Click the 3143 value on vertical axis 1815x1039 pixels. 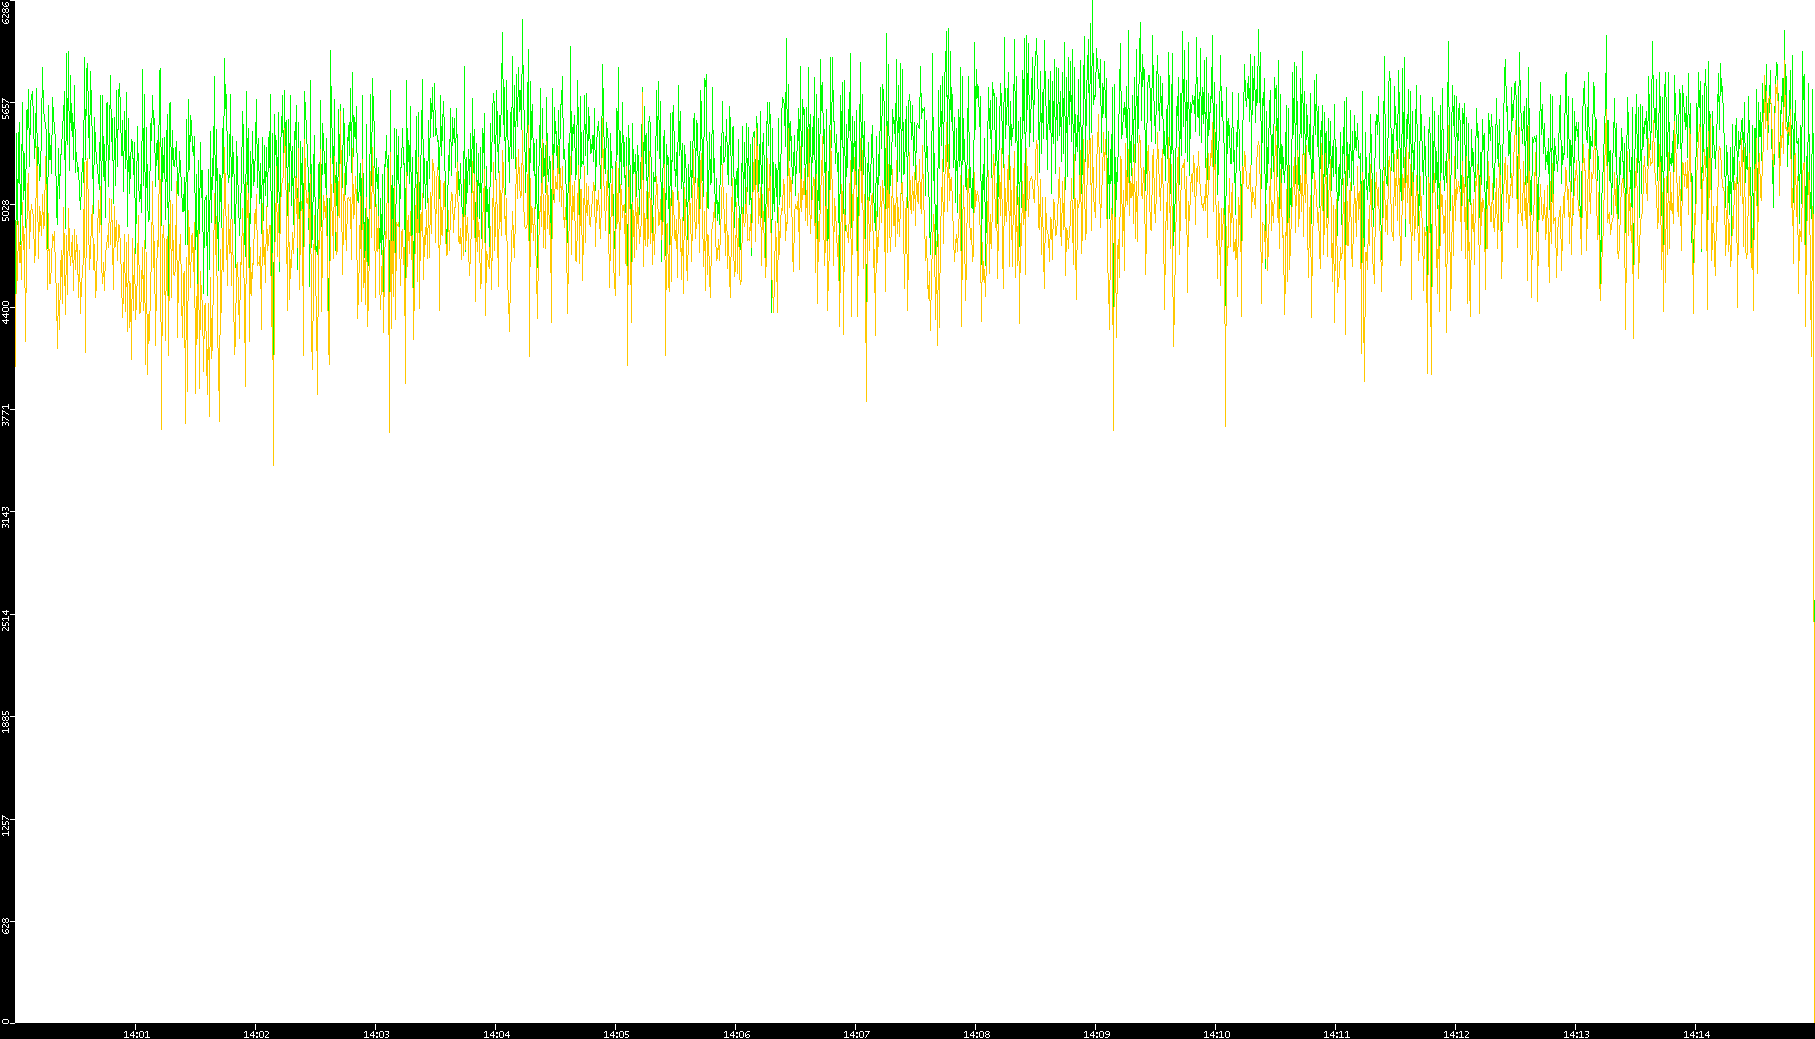coord(6,517)
